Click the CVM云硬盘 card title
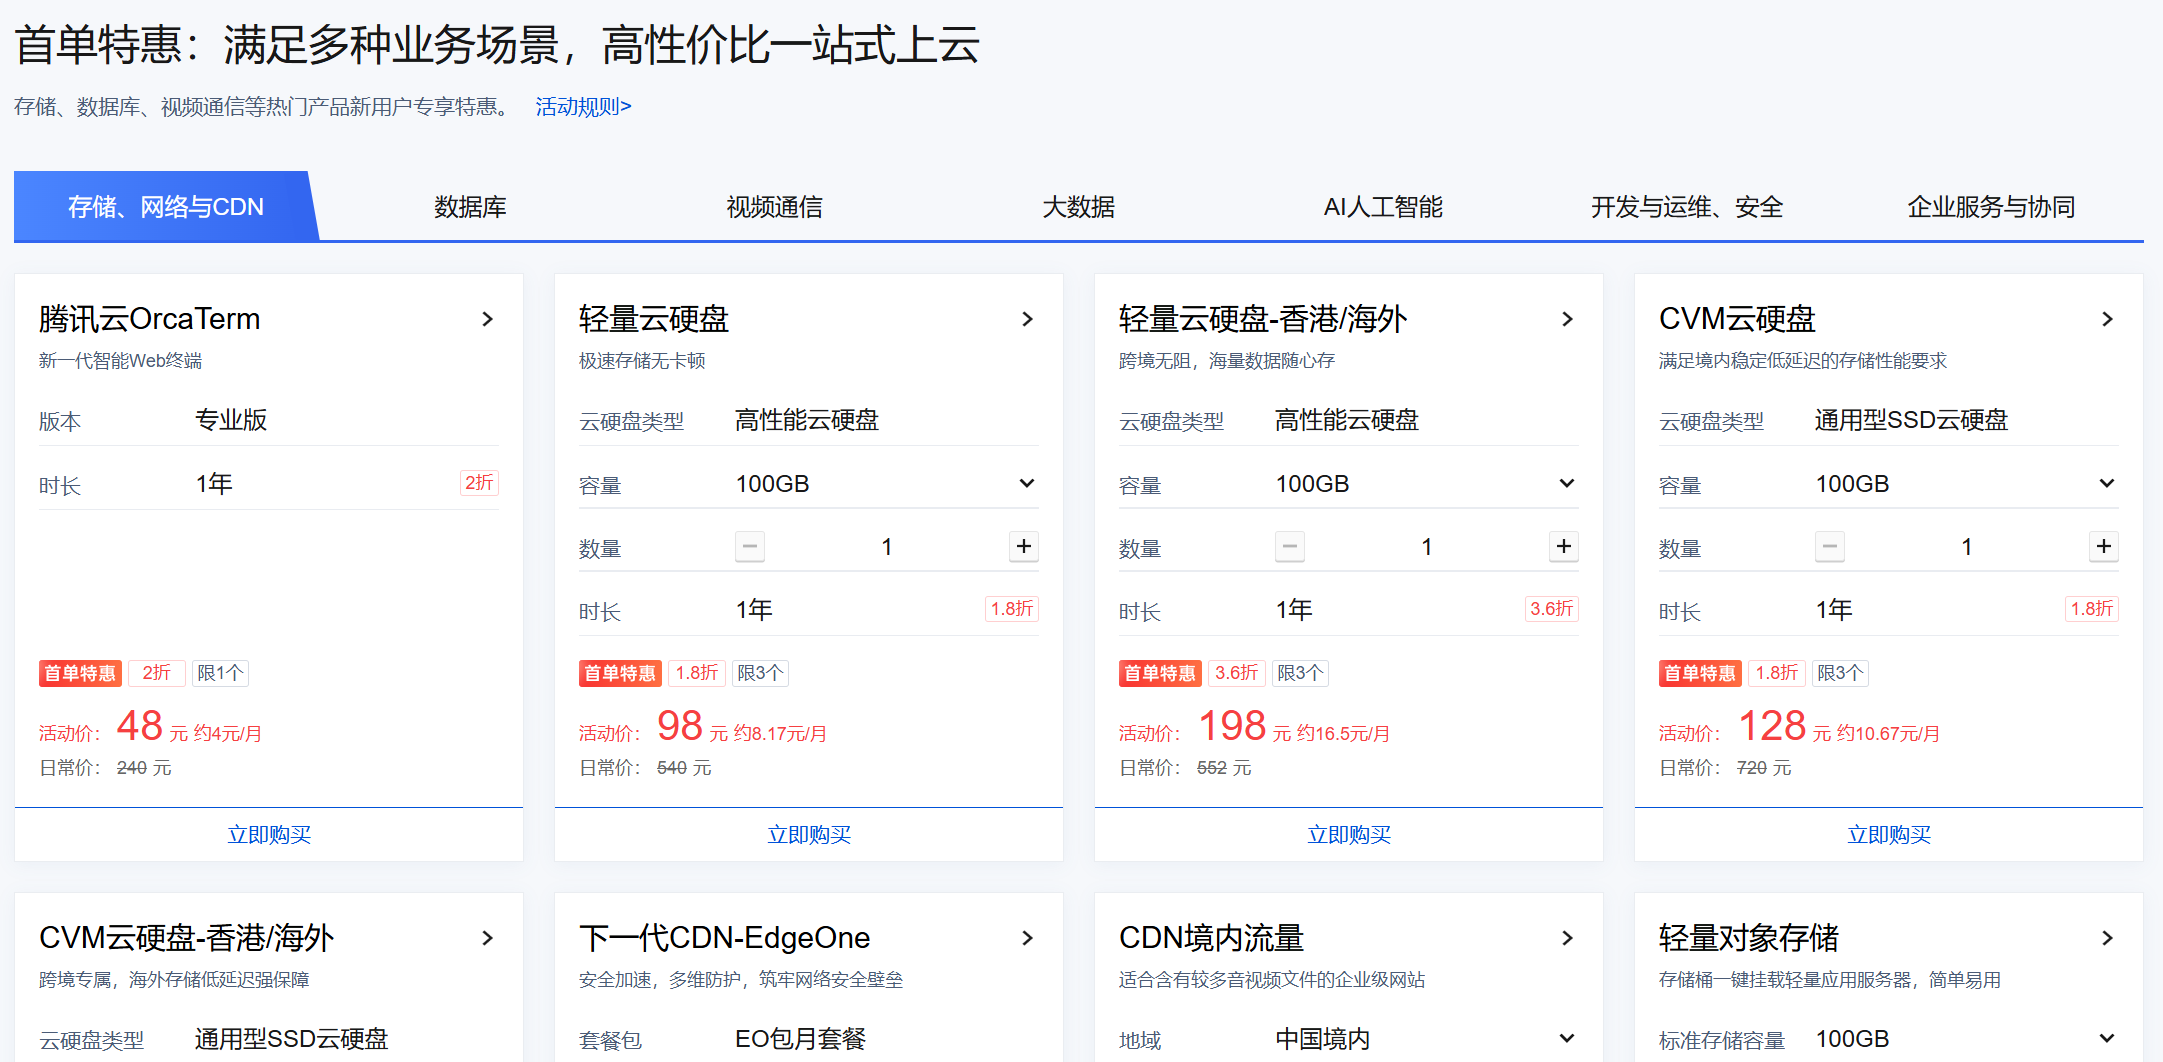Screen dimensions: 2163x1062 (x=1737, y=319)
